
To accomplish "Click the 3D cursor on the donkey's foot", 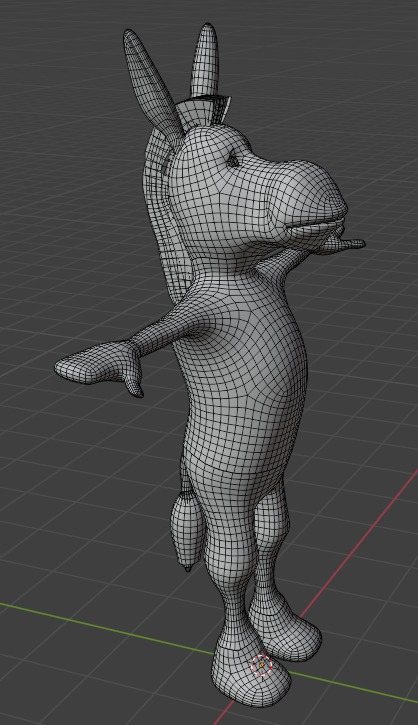I will pos(262,665).
